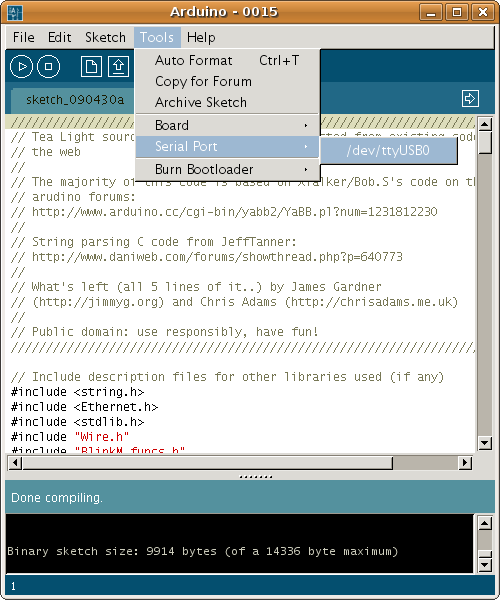Minimize the Arduino window

[431, 12]
